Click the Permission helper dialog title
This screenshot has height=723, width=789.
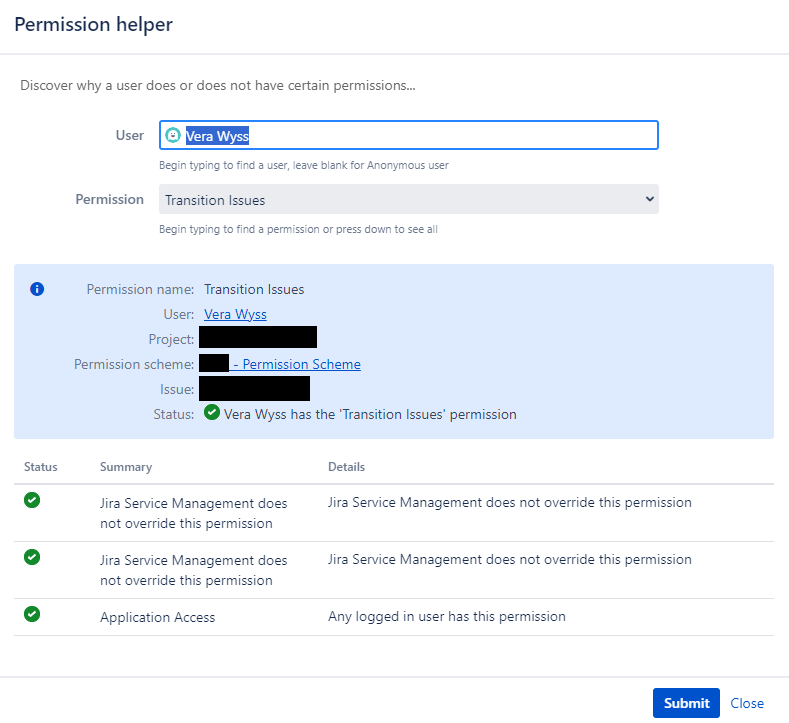point(94,24)
